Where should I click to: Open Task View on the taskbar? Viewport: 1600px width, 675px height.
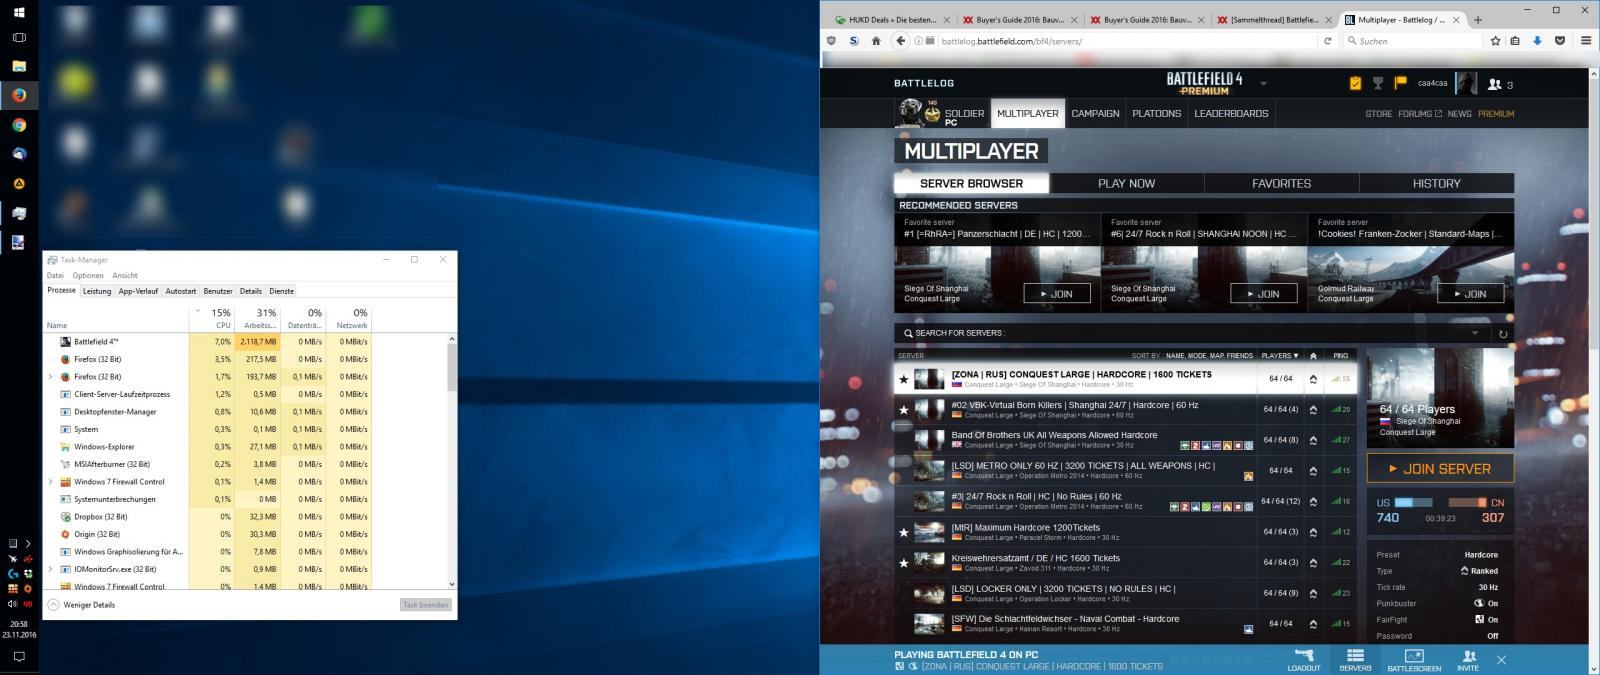pyautogui.click(x=19, y=37)
